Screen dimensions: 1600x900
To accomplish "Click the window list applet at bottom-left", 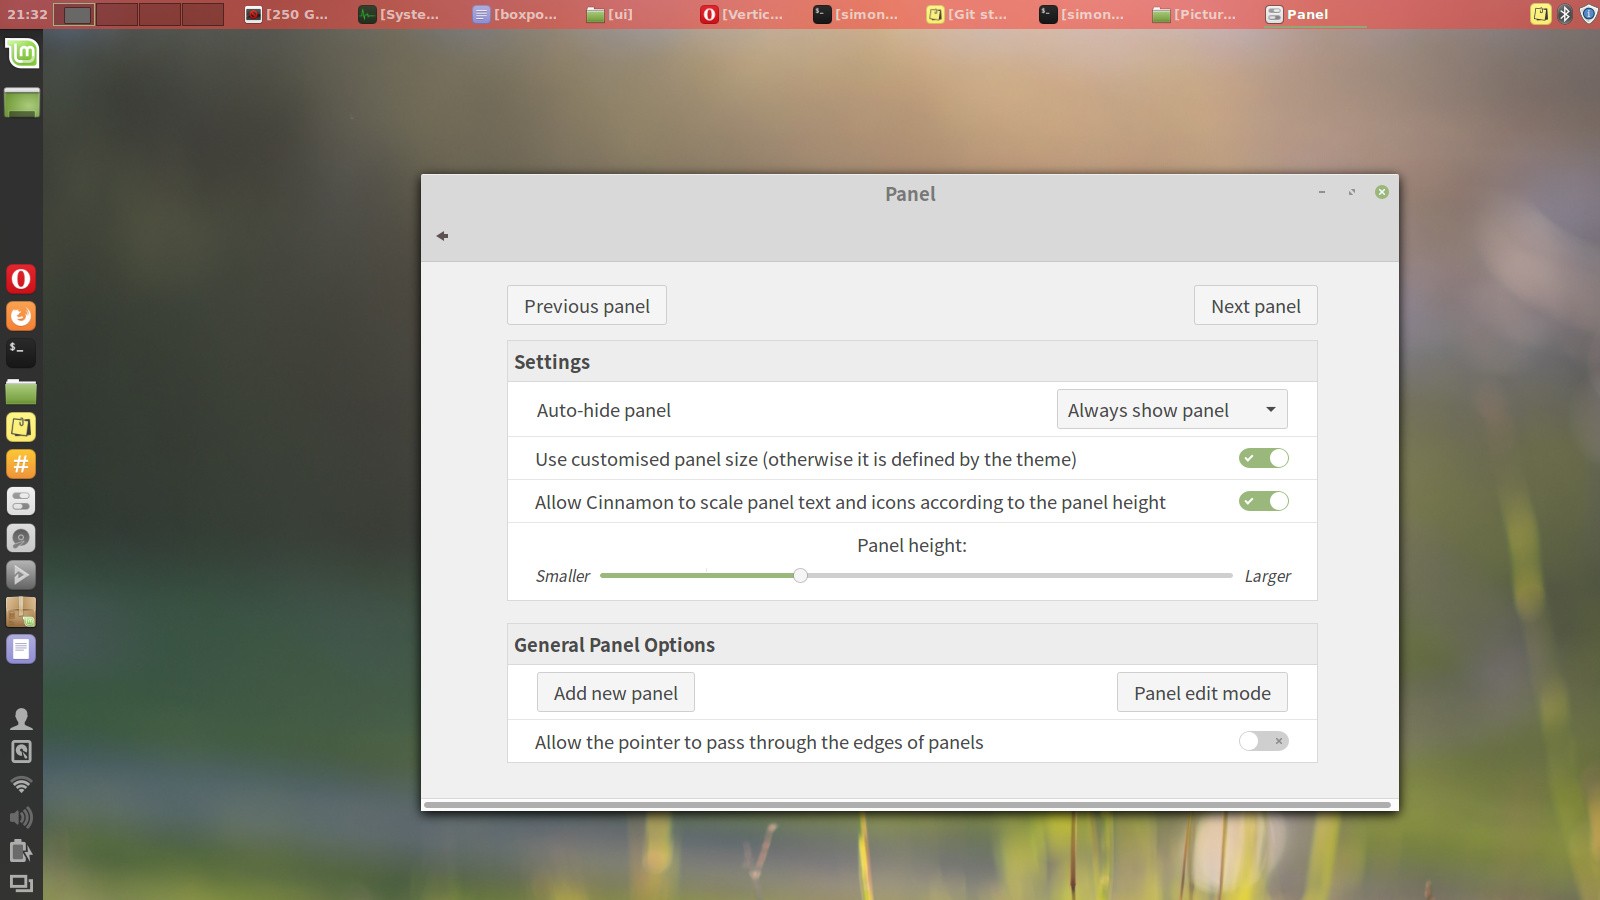I will pos(21,883).
